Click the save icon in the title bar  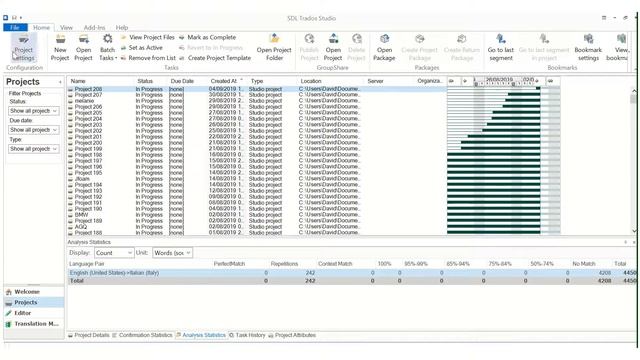point(14,18)
